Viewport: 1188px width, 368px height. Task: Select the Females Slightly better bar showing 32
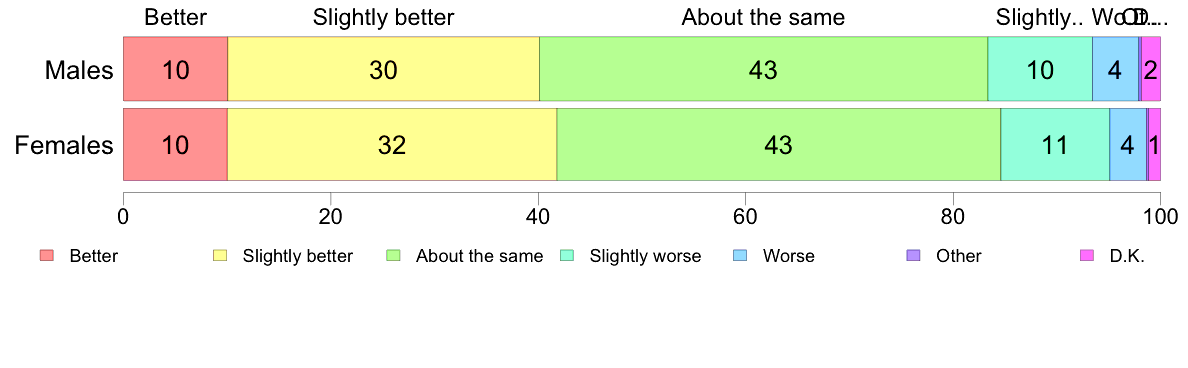392,145
